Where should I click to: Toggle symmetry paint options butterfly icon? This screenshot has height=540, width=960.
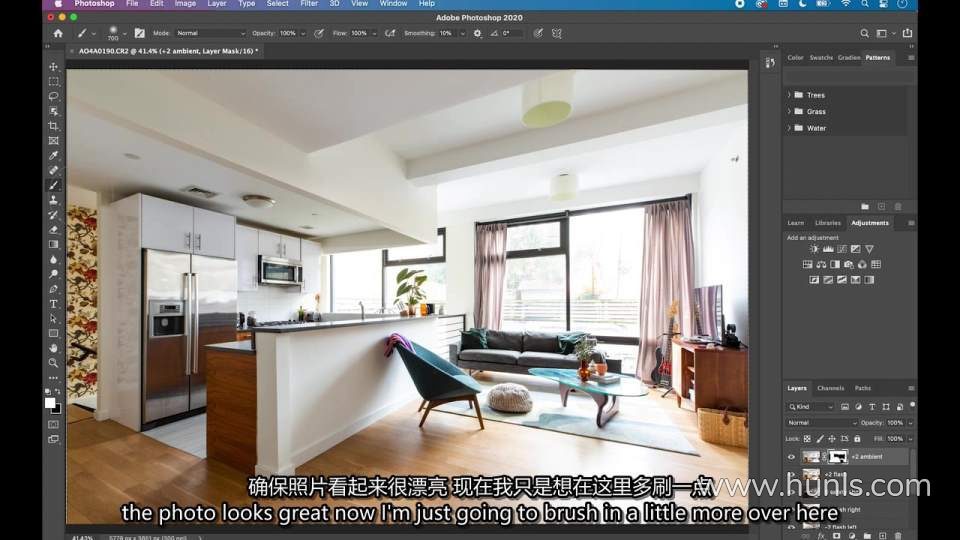[x=557, y=34]
